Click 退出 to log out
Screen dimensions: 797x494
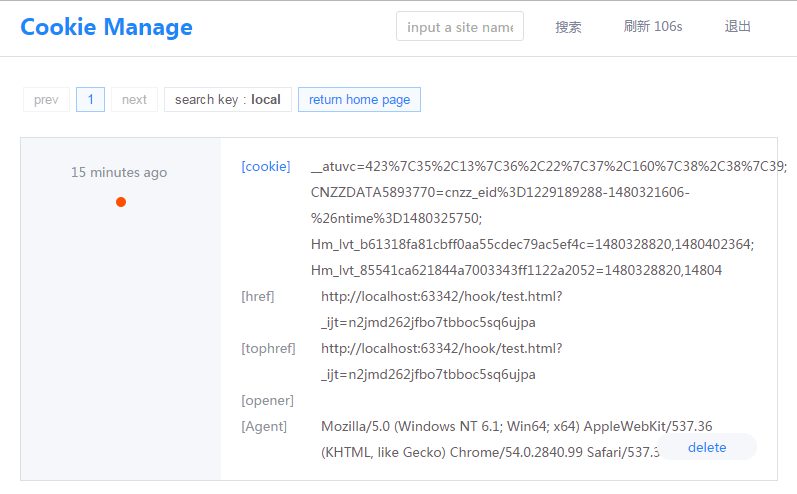[x=738, y=26]
